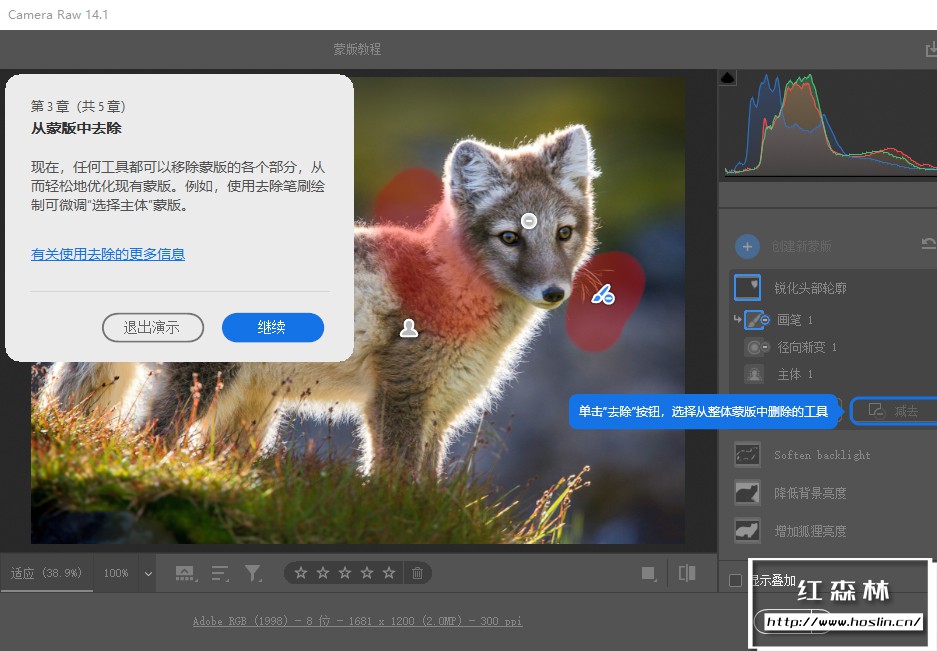Click the 蒙版教程 title text
937x651 pixels.
coord(357,49)
